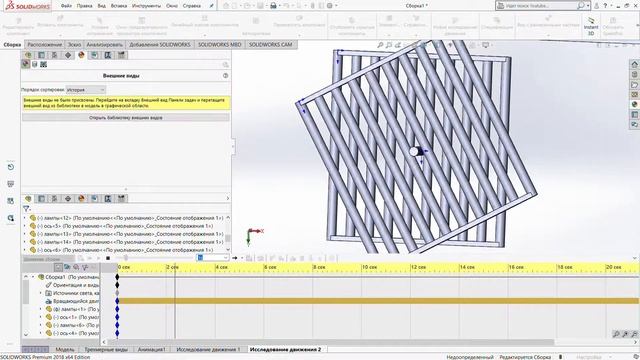Click timeline zoom-out magnifier at far right
Screen dimensions: 640x360
click(634, 334)
